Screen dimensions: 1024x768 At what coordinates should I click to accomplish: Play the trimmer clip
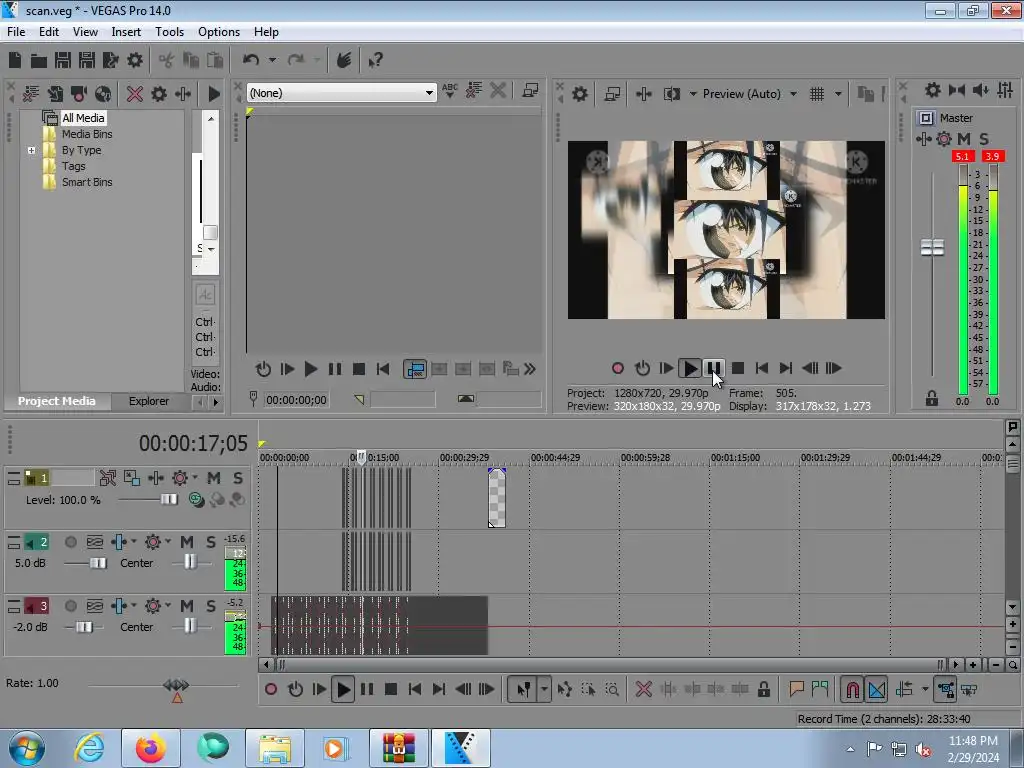pyautogui.click(x=311, y=369)
